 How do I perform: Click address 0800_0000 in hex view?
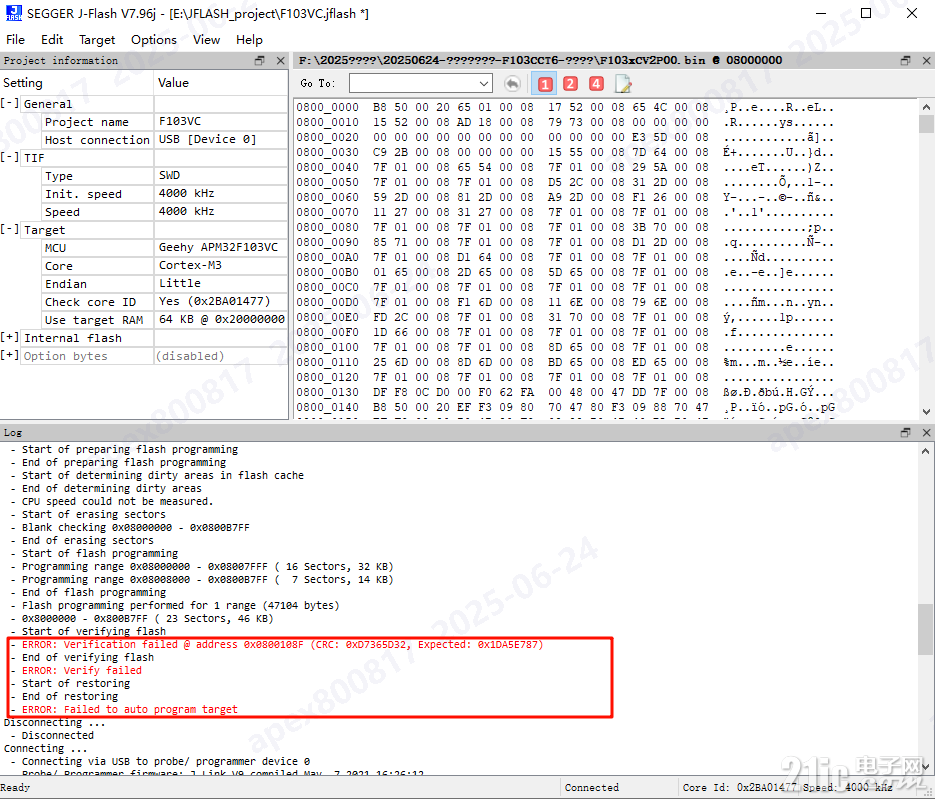[327, 107]
